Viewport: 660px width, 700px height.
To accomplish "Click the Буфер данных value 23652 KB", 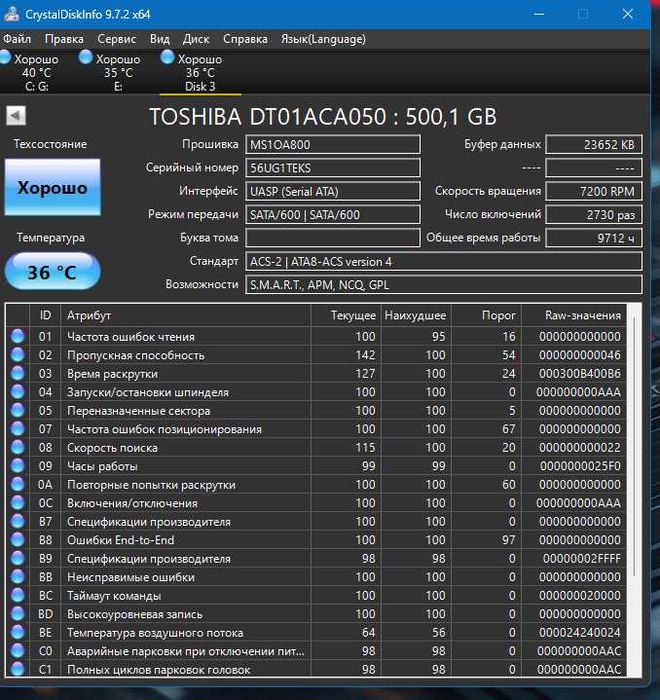I will tap(594, 145).
